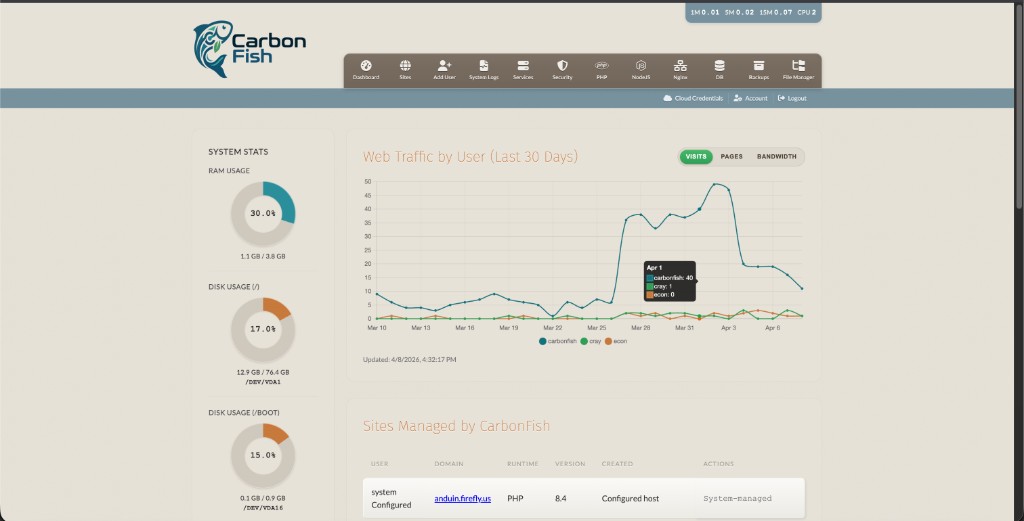The width and height of the screenshot is (1024, 521).
Task: Open the DB database icon
Action: [x=719, y=65]
